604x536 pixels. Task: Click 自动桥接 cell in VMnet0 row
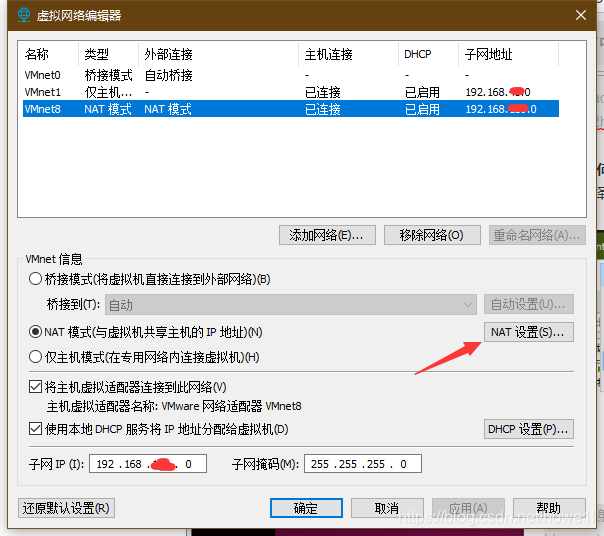tap(168, 75)
